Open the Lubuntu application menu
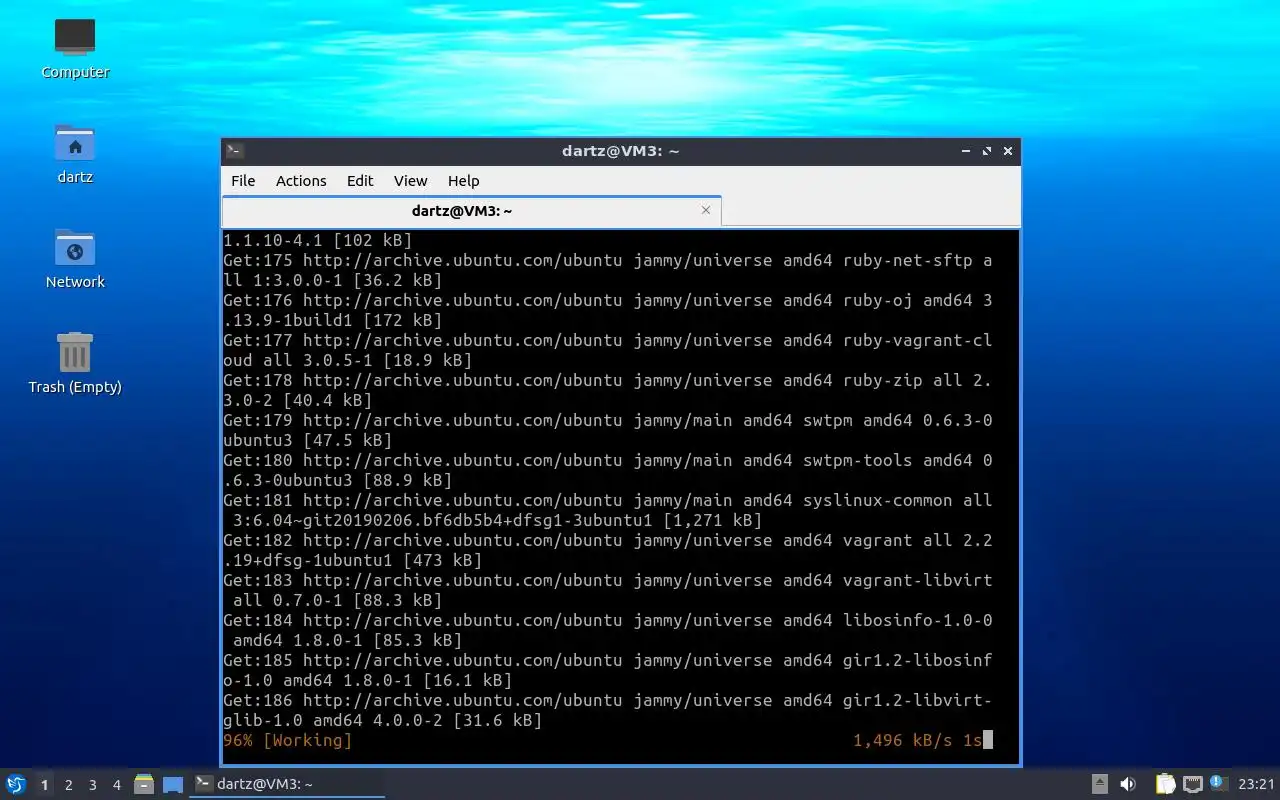 [15, 784]
